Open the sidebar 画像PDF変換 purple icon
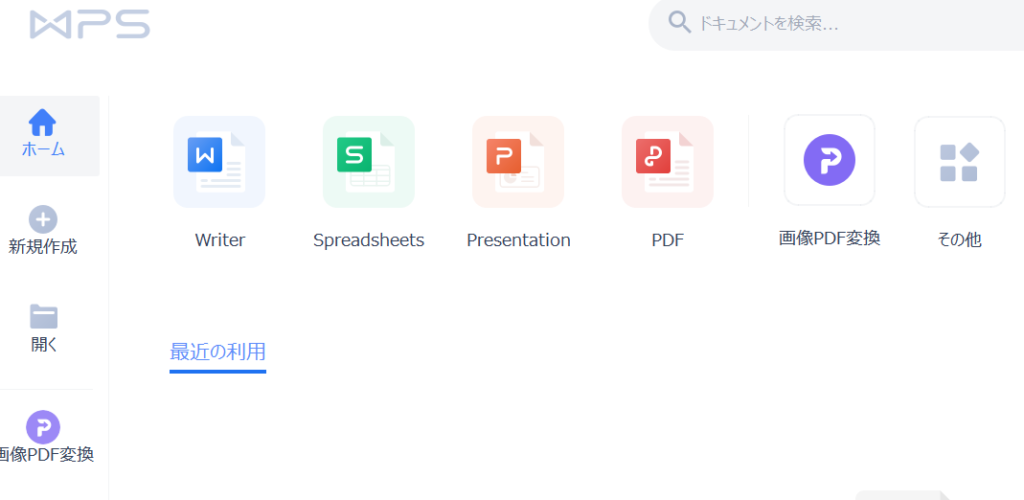 pyautogui.click(x=43, y=427)
